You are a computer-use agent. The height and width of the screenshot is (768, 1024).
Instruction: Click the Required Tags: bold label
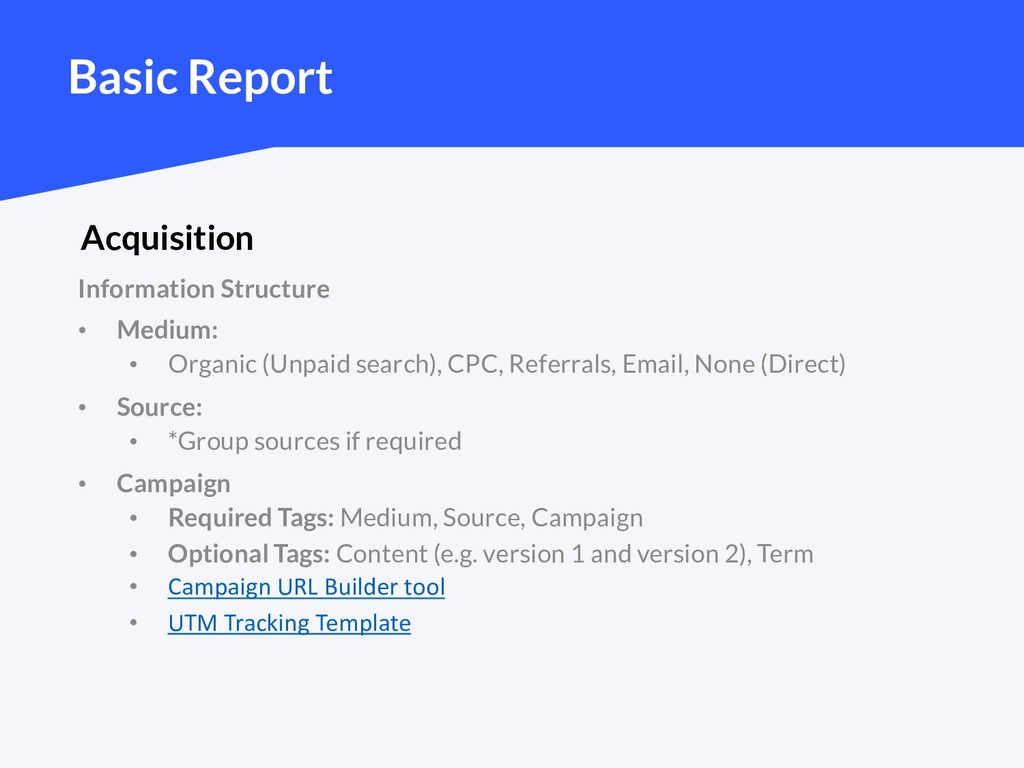251,518
